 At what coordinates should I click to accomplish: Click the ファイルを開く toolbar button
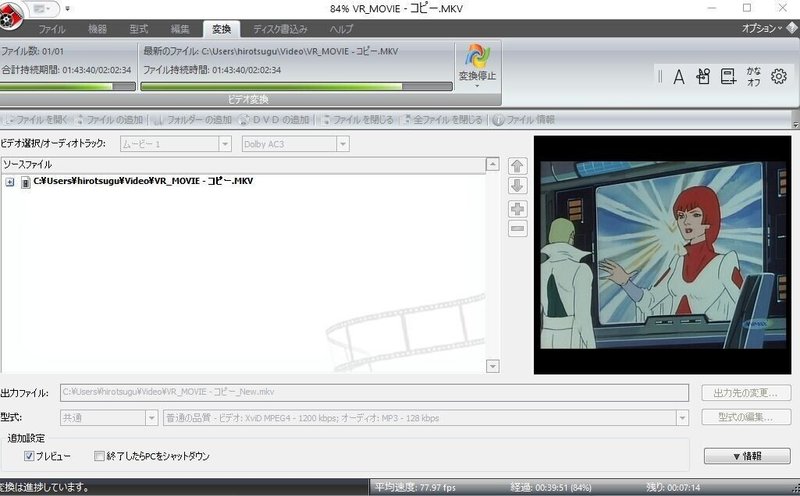[x=37, y=120]
